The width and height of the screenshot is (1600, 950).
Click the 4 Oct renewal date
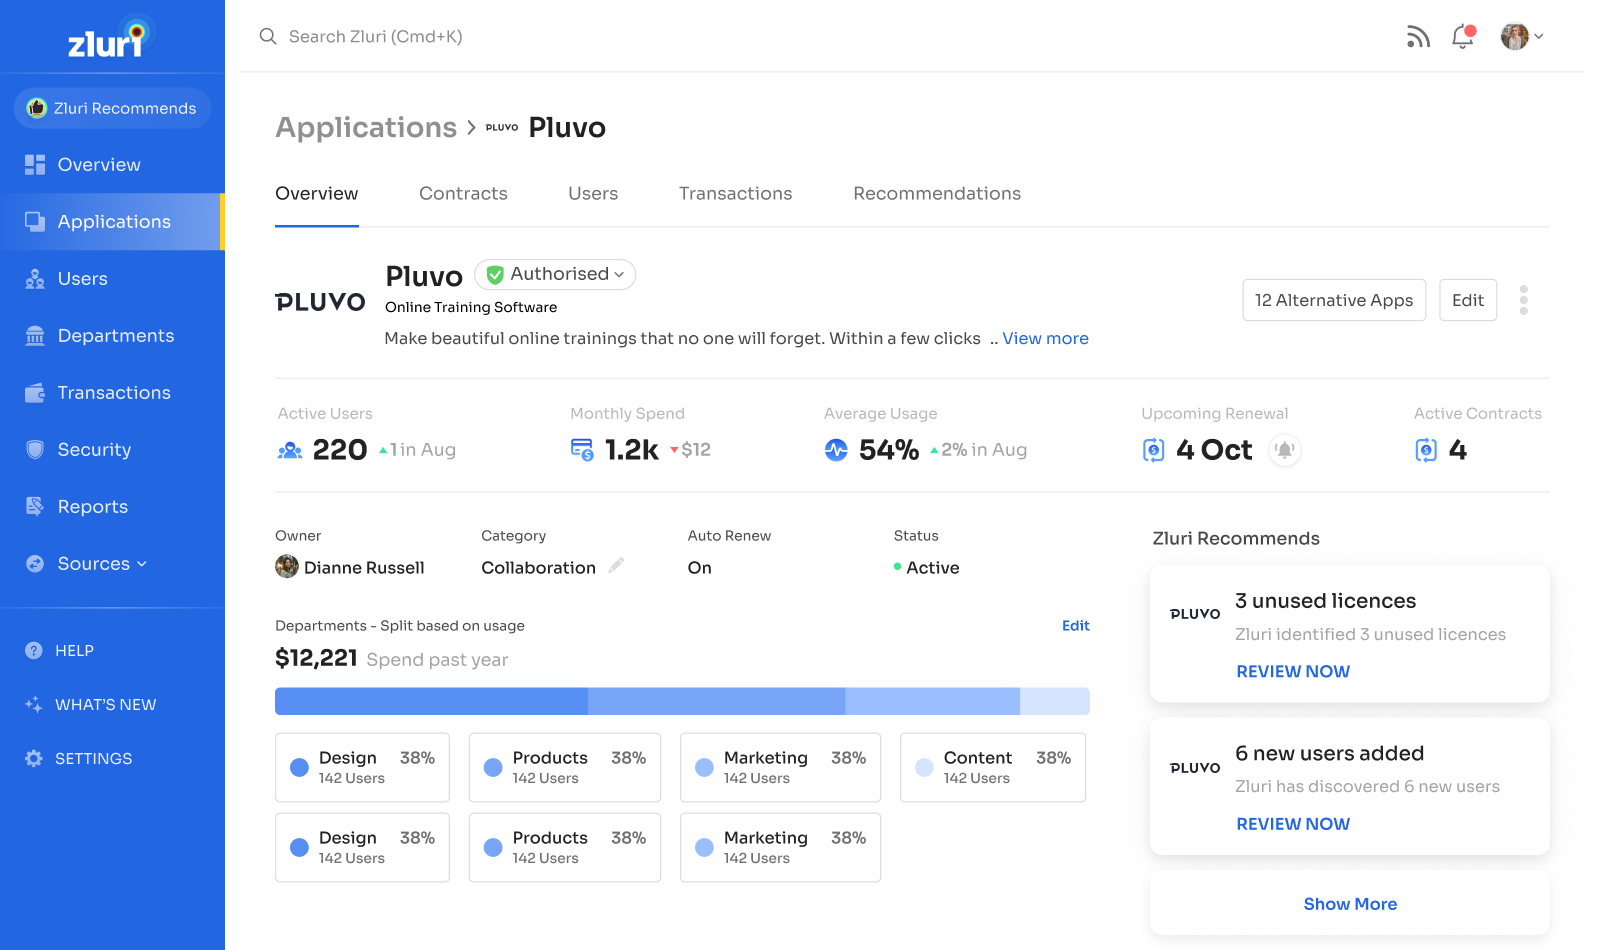click(1214, 450)
